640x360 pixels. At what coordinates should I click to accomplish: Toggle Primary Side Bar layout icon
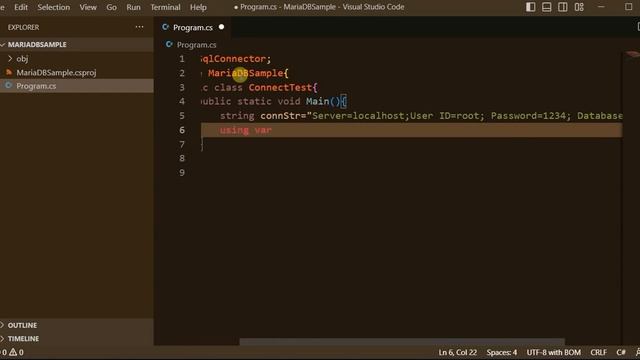(530, 7)
